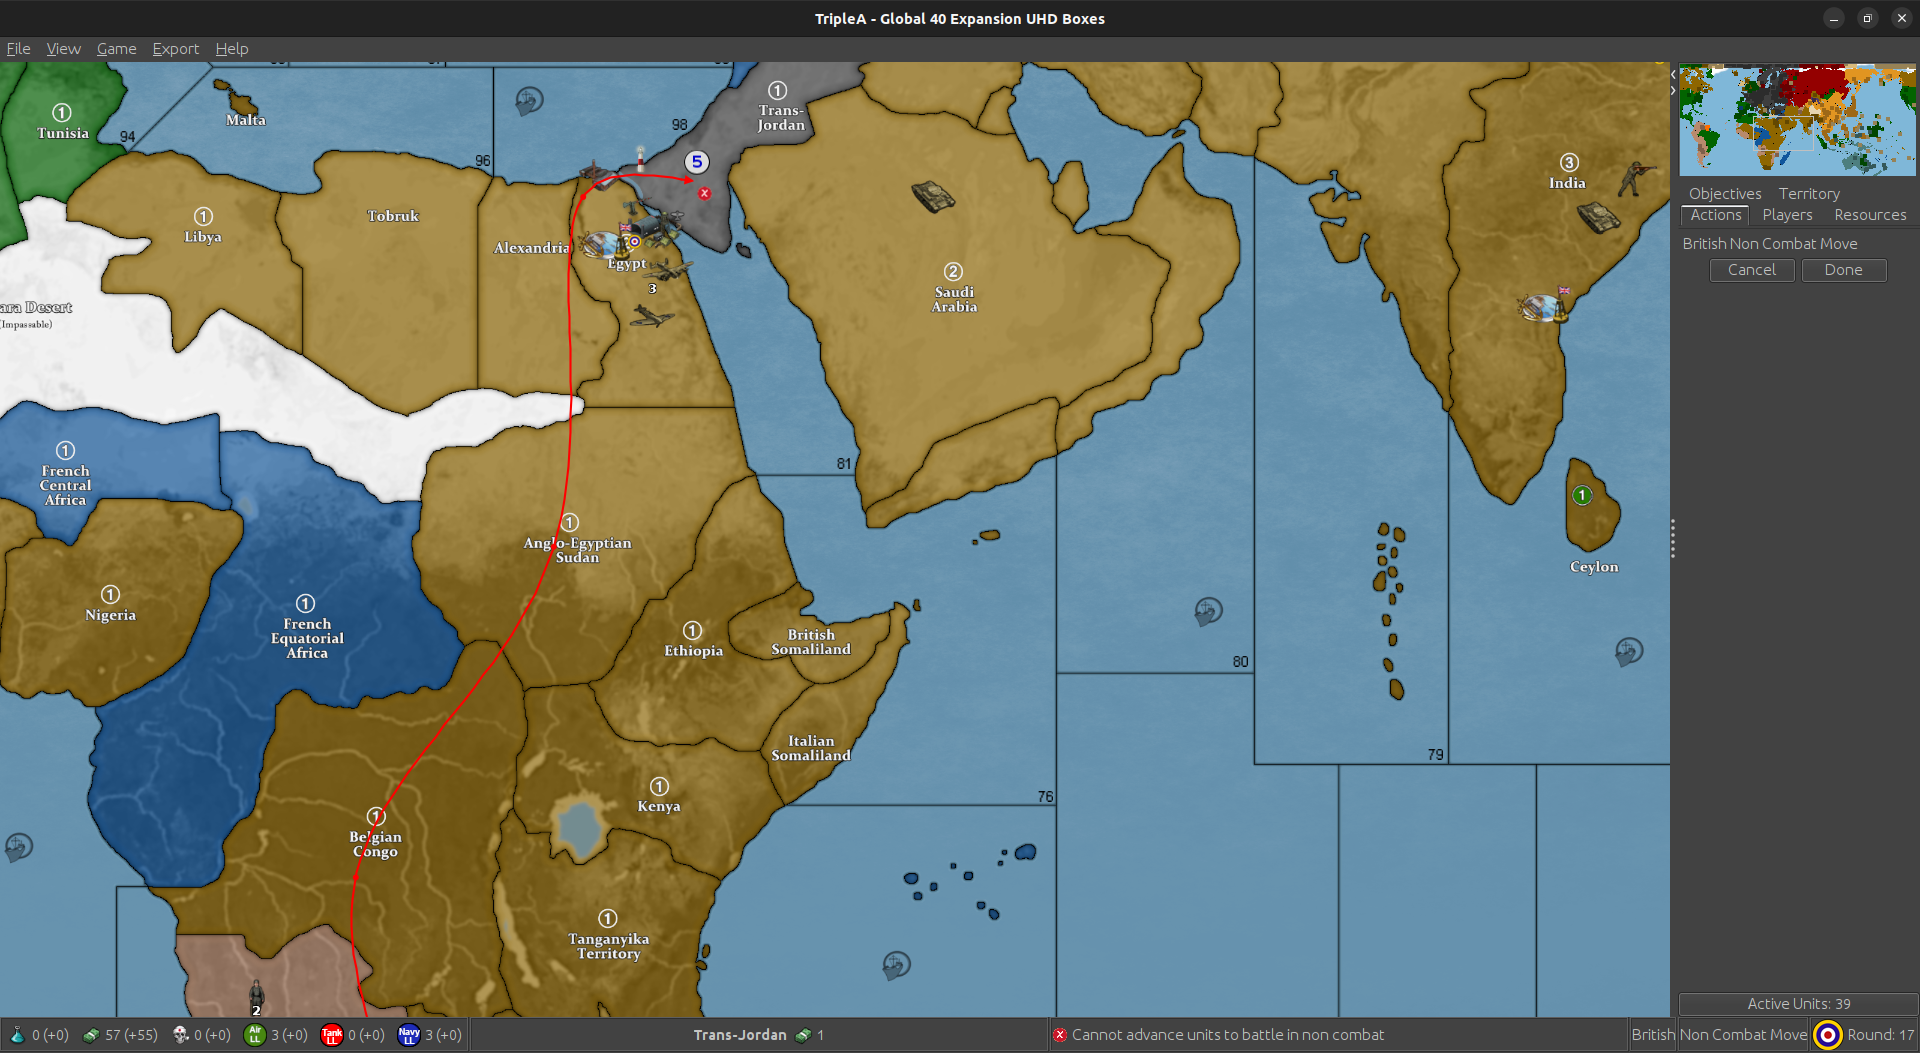Open the File menu
Image resolution: width=1920 pixels, height=1053 pixels.
[18, 48]
